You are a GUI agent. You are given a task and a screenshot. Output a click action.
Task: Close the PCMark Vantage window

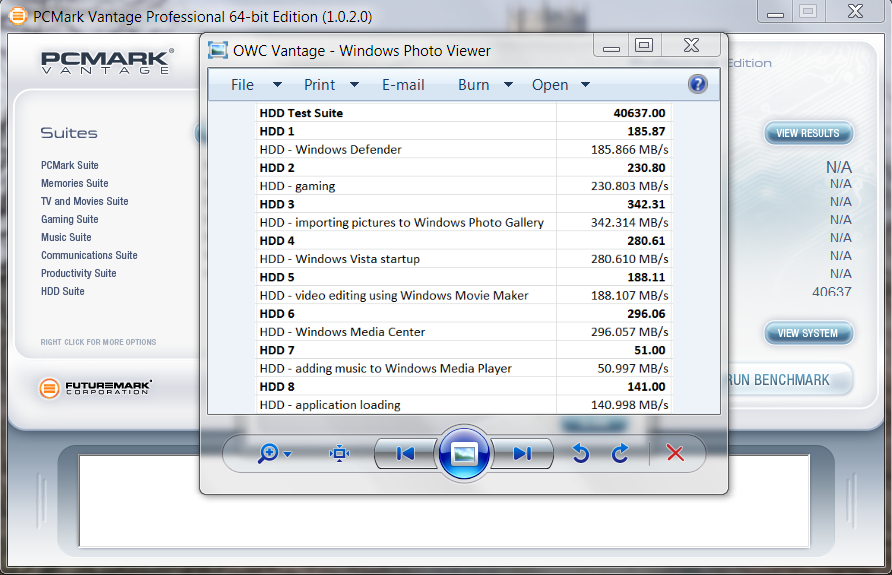click(855, 11)
